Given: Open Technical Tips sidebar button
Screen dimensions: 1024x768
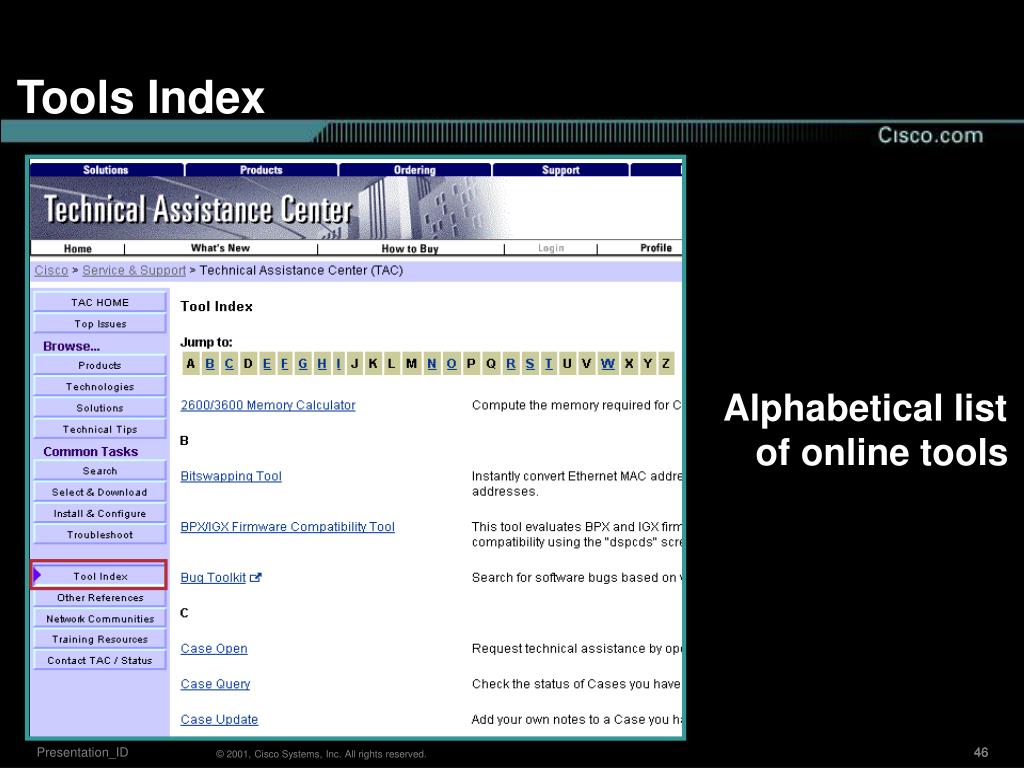Looking at the screenshot, I should 100,429.
